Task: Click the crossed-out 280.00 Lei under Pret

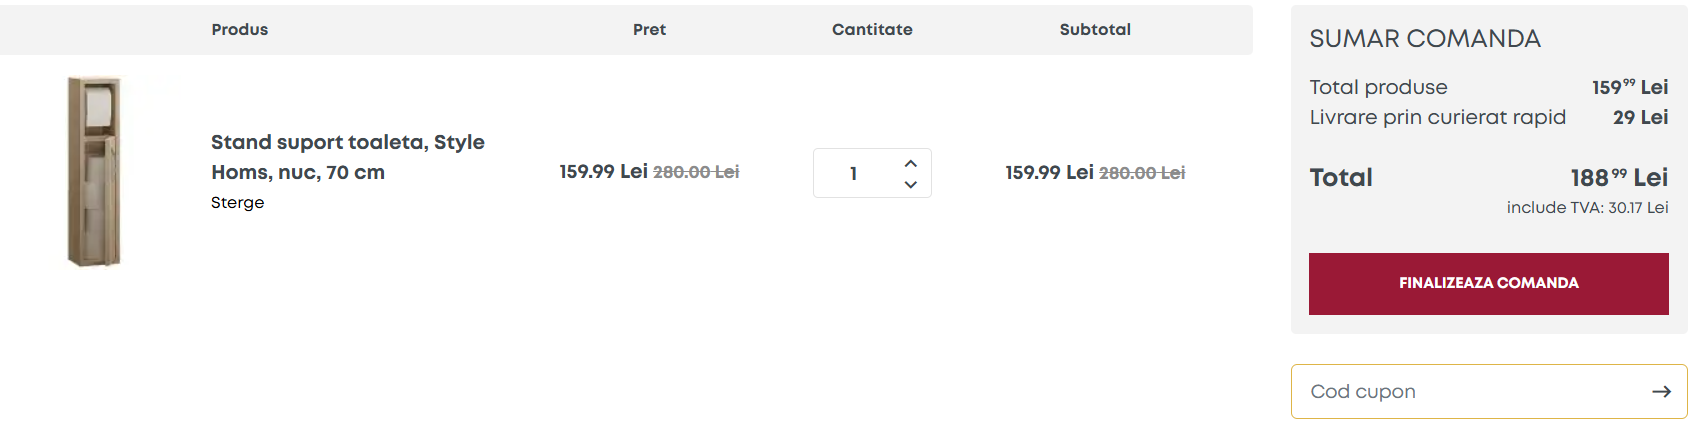Action: (x=696, y=172)
